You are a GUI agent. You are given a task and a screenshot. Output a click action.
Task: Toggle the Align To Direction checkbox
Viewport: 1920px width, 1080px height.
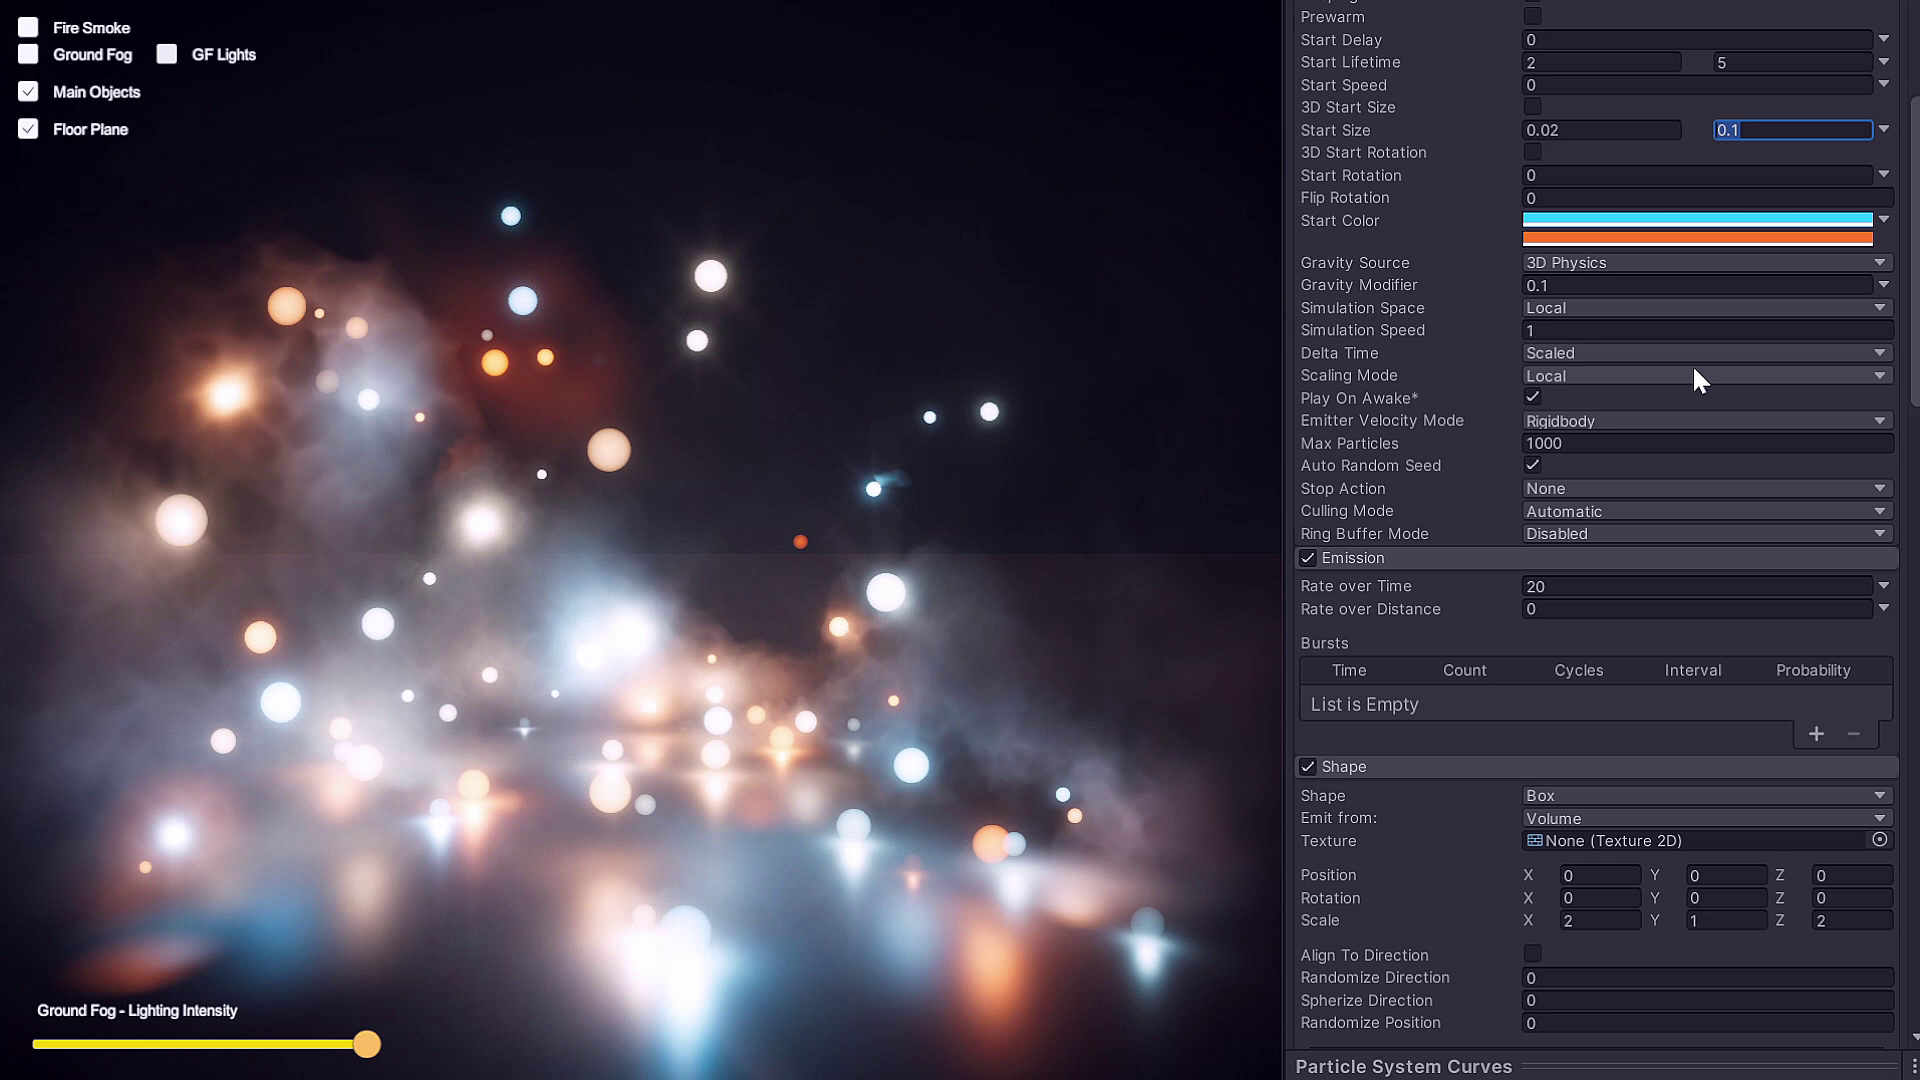1532,954
